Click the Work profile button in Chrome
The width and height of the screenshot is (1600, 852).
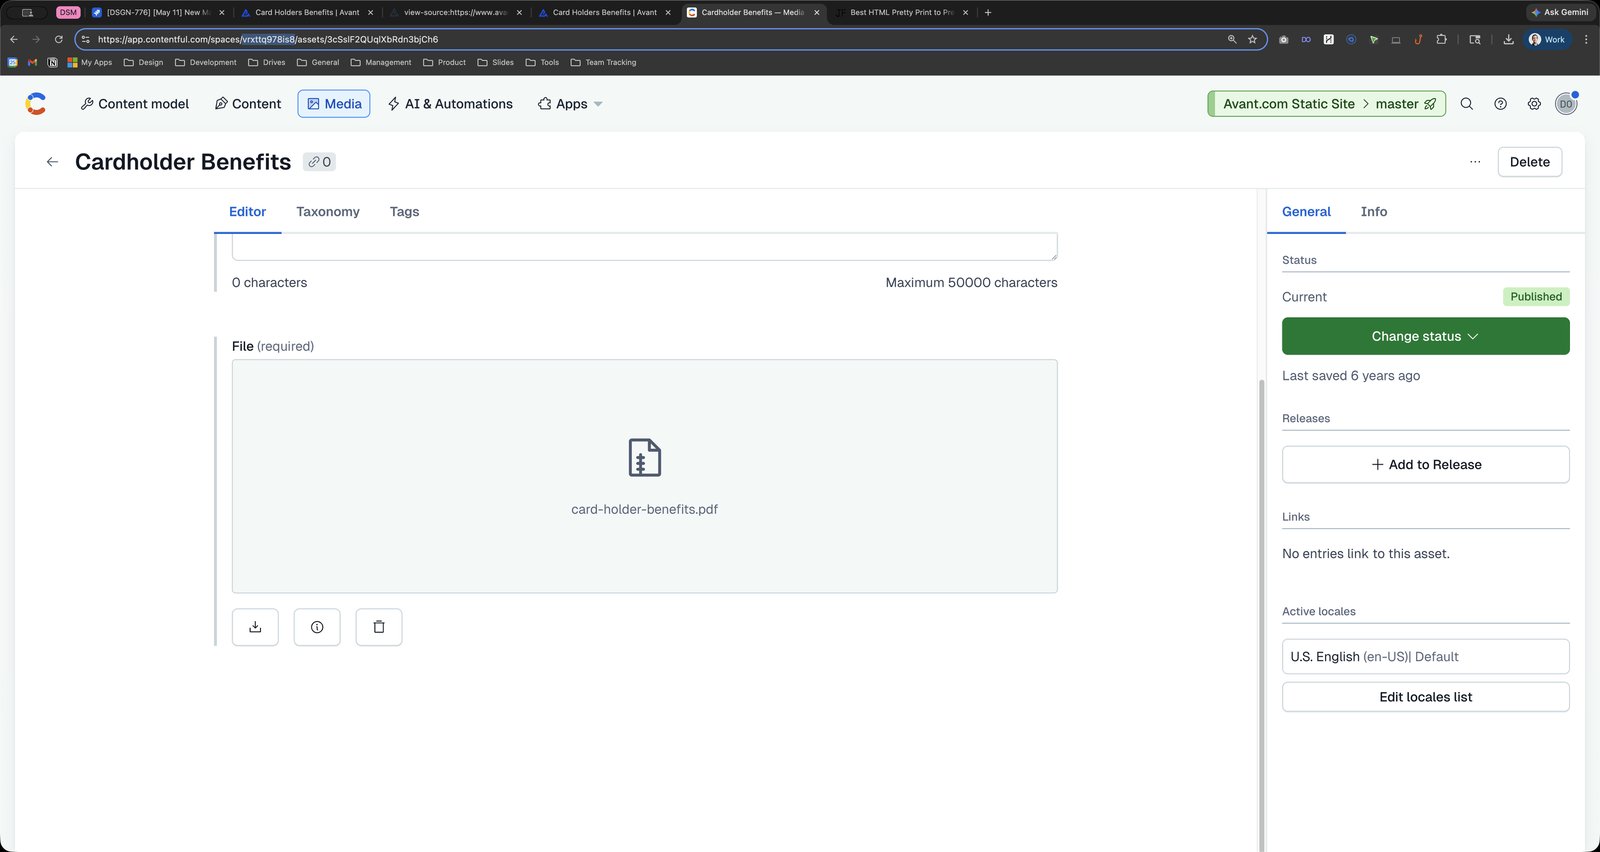click(1547, 40)
